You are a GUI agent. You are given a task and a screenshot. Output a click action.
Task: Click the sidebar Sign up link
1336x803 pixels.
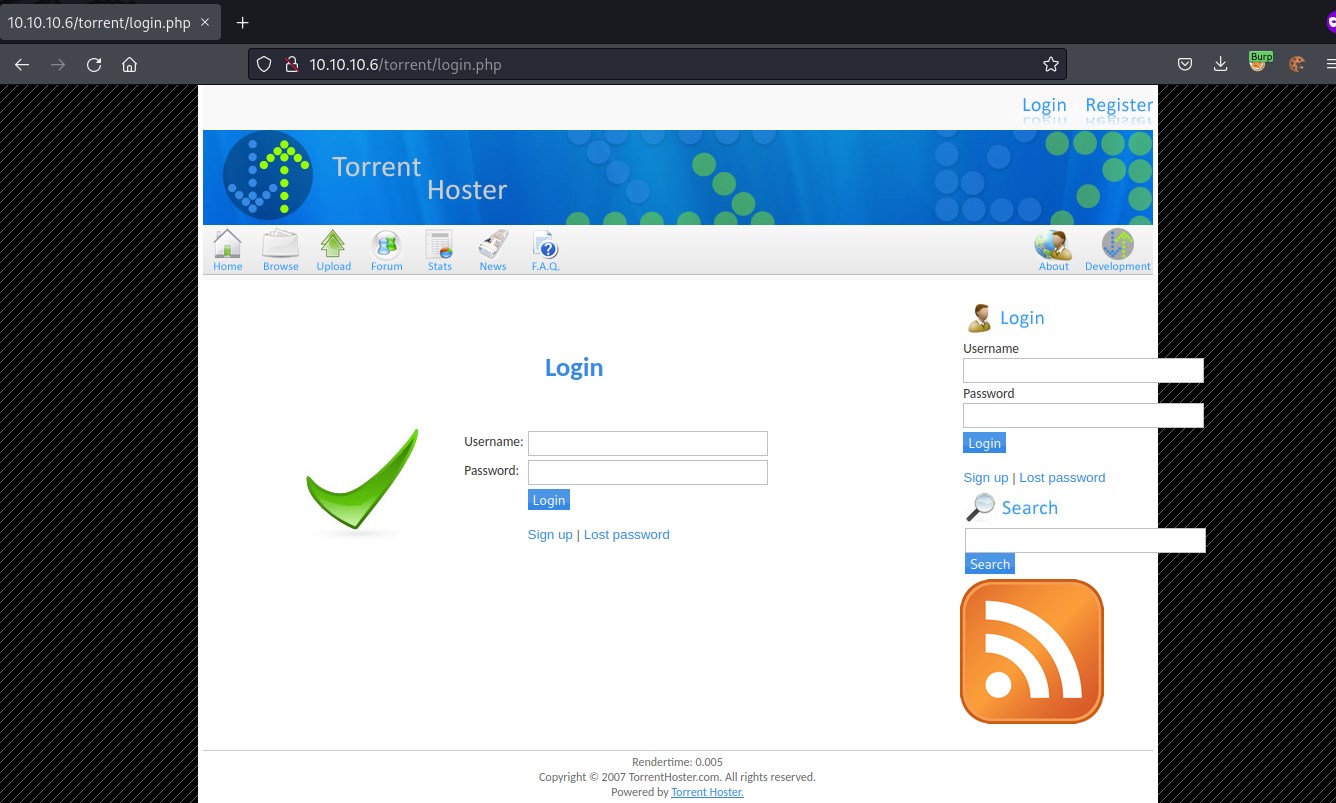985,477
